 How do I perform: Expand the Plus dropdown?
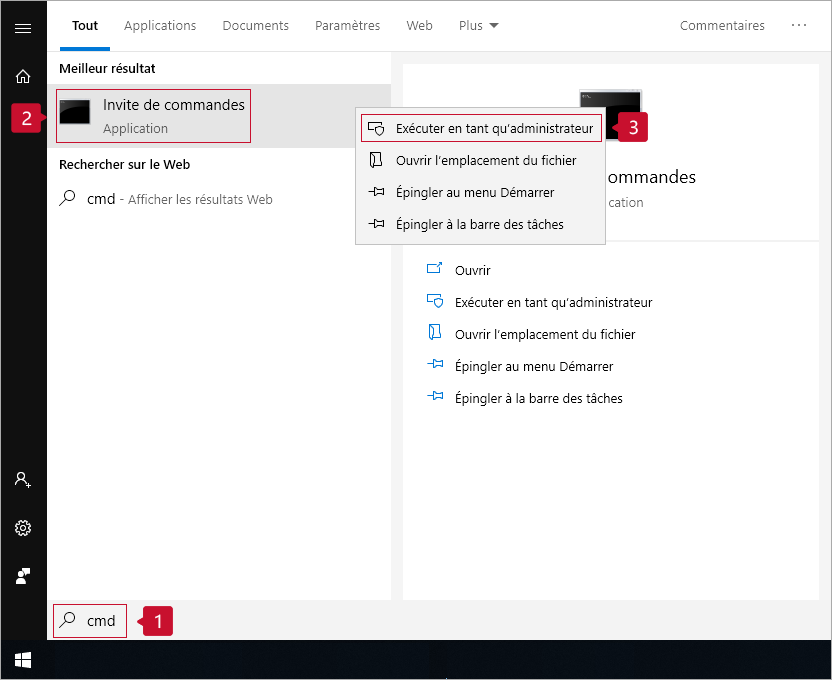[478, 26]
